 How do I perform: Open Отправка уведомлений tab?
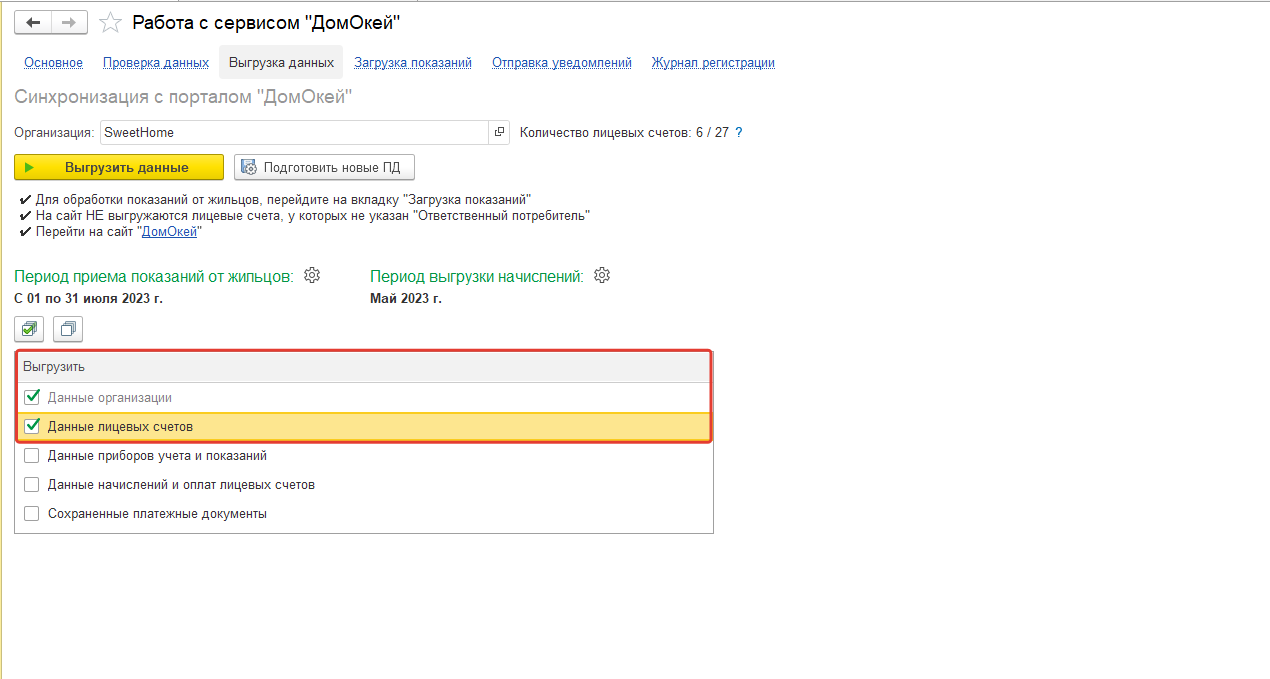[562, 62]
